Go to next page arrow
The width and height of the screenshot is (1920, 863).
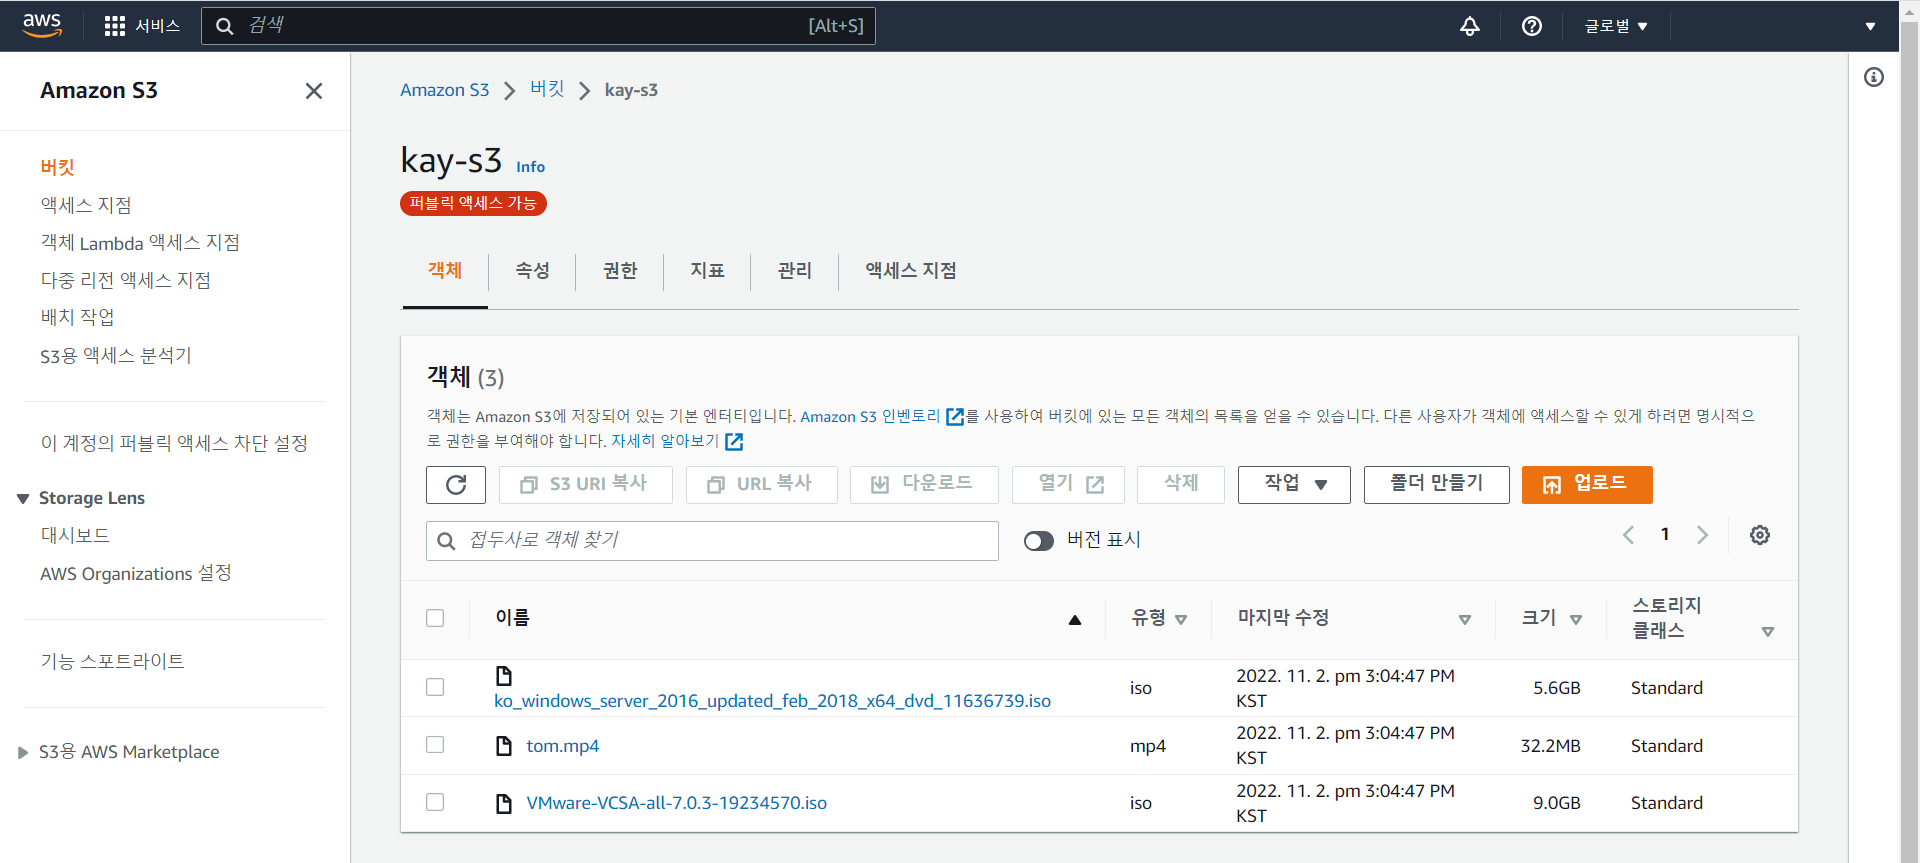point(1702,535)
